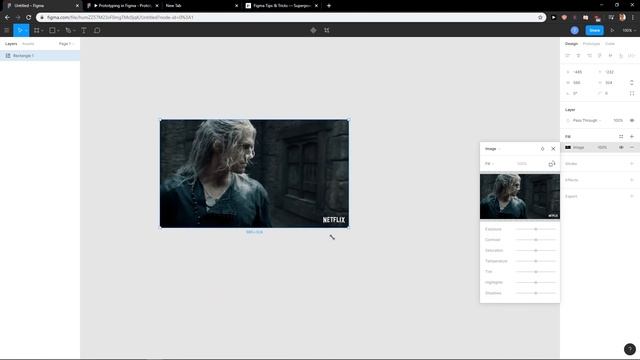Open Frame tool dropdown arrow

[42, 31]
